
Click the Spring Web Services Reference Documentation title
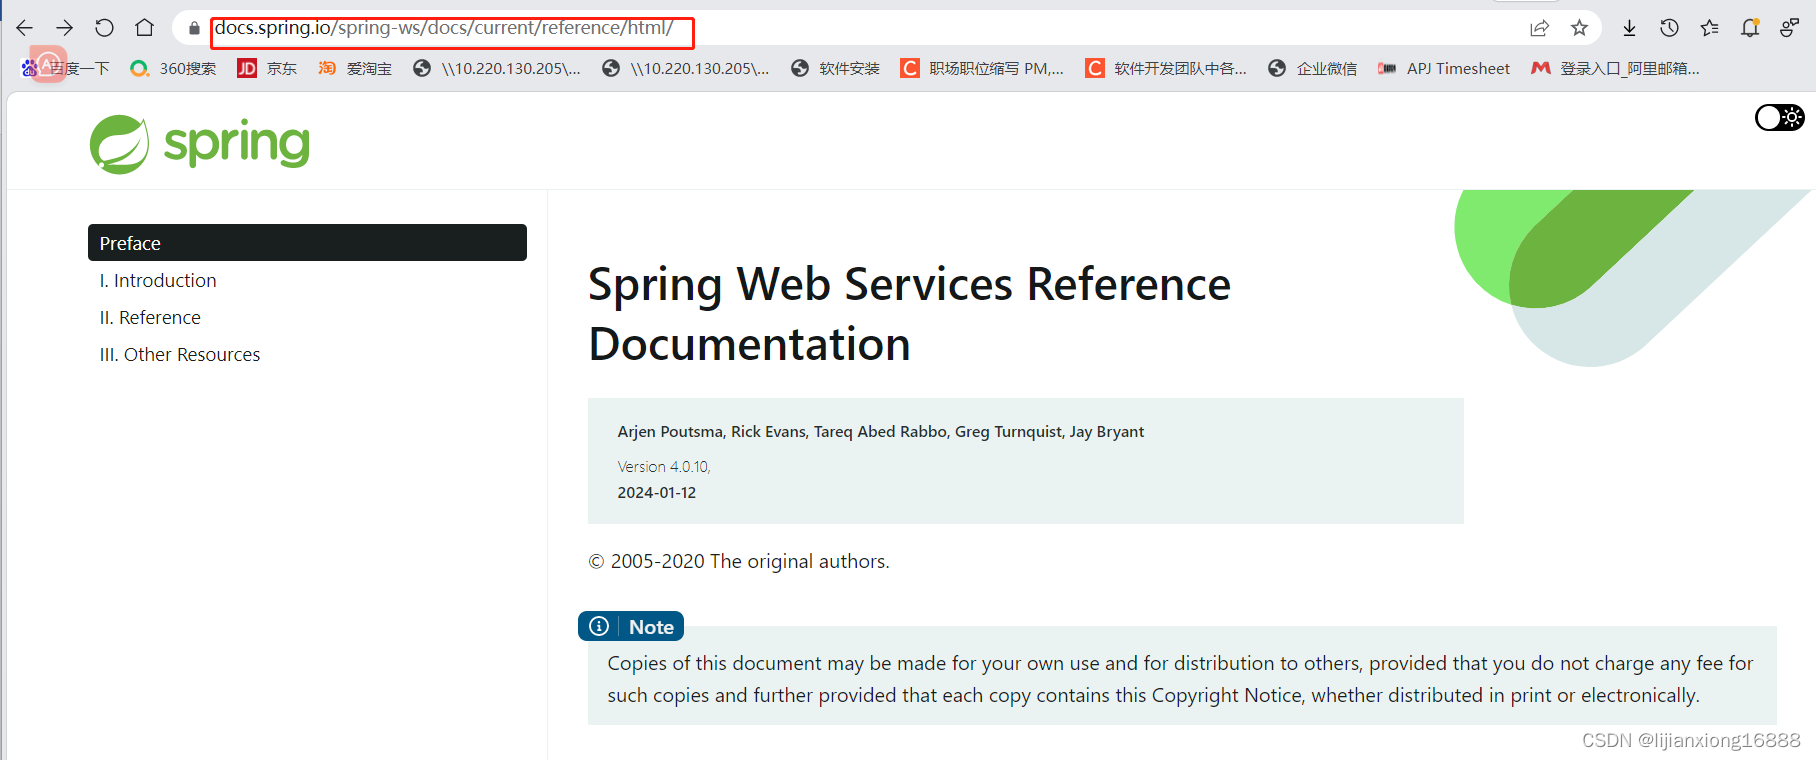tap(909, 314)
